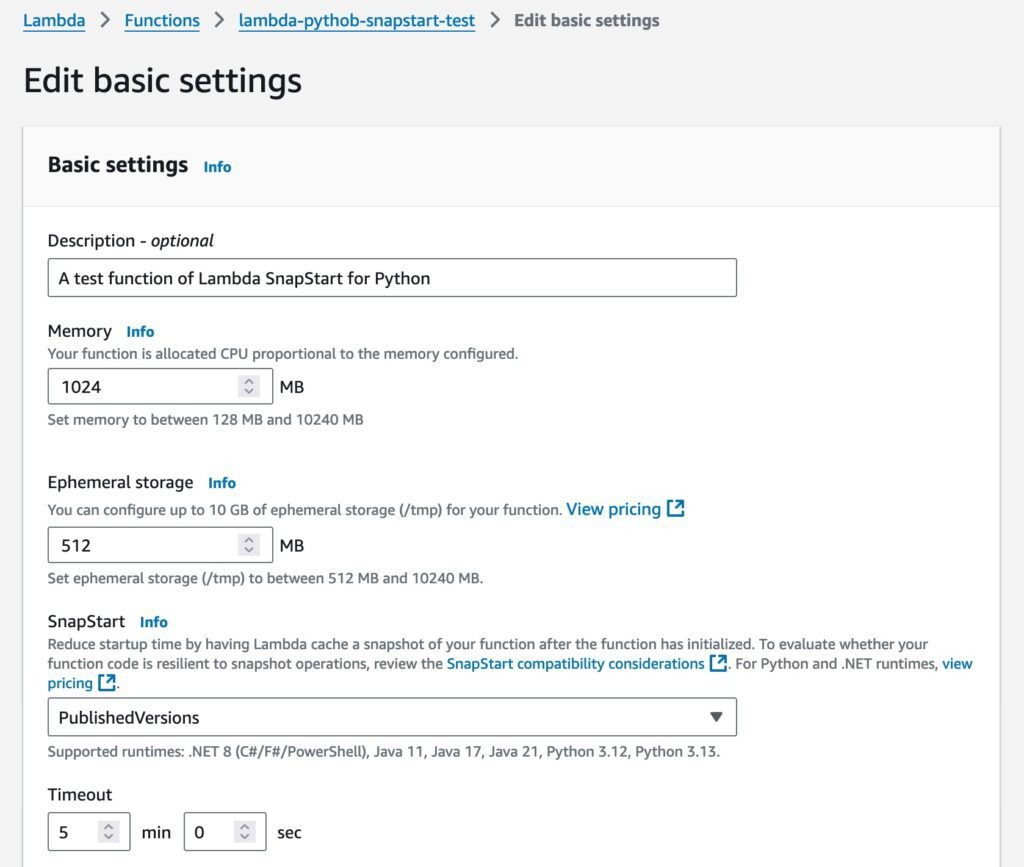Select the Memory value field showing 1024
The width and height of the screenshot is (1024, 867).
[x=140, y=386]
